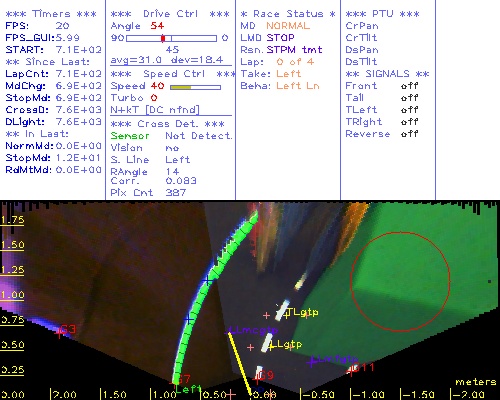
Task: Click the NORMAL mode value
Action: (x=288, y=26)
